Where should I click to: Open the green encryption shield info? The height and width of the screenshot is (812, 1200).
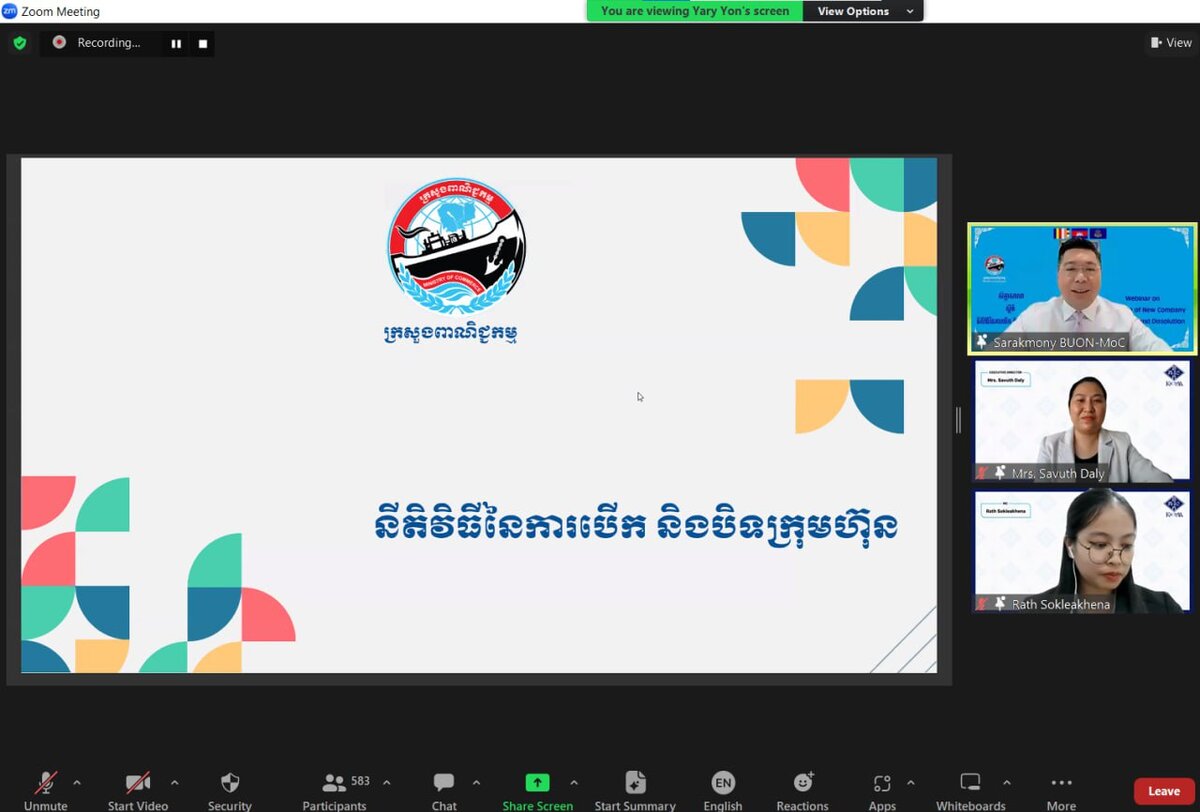[x=19, y=43]
